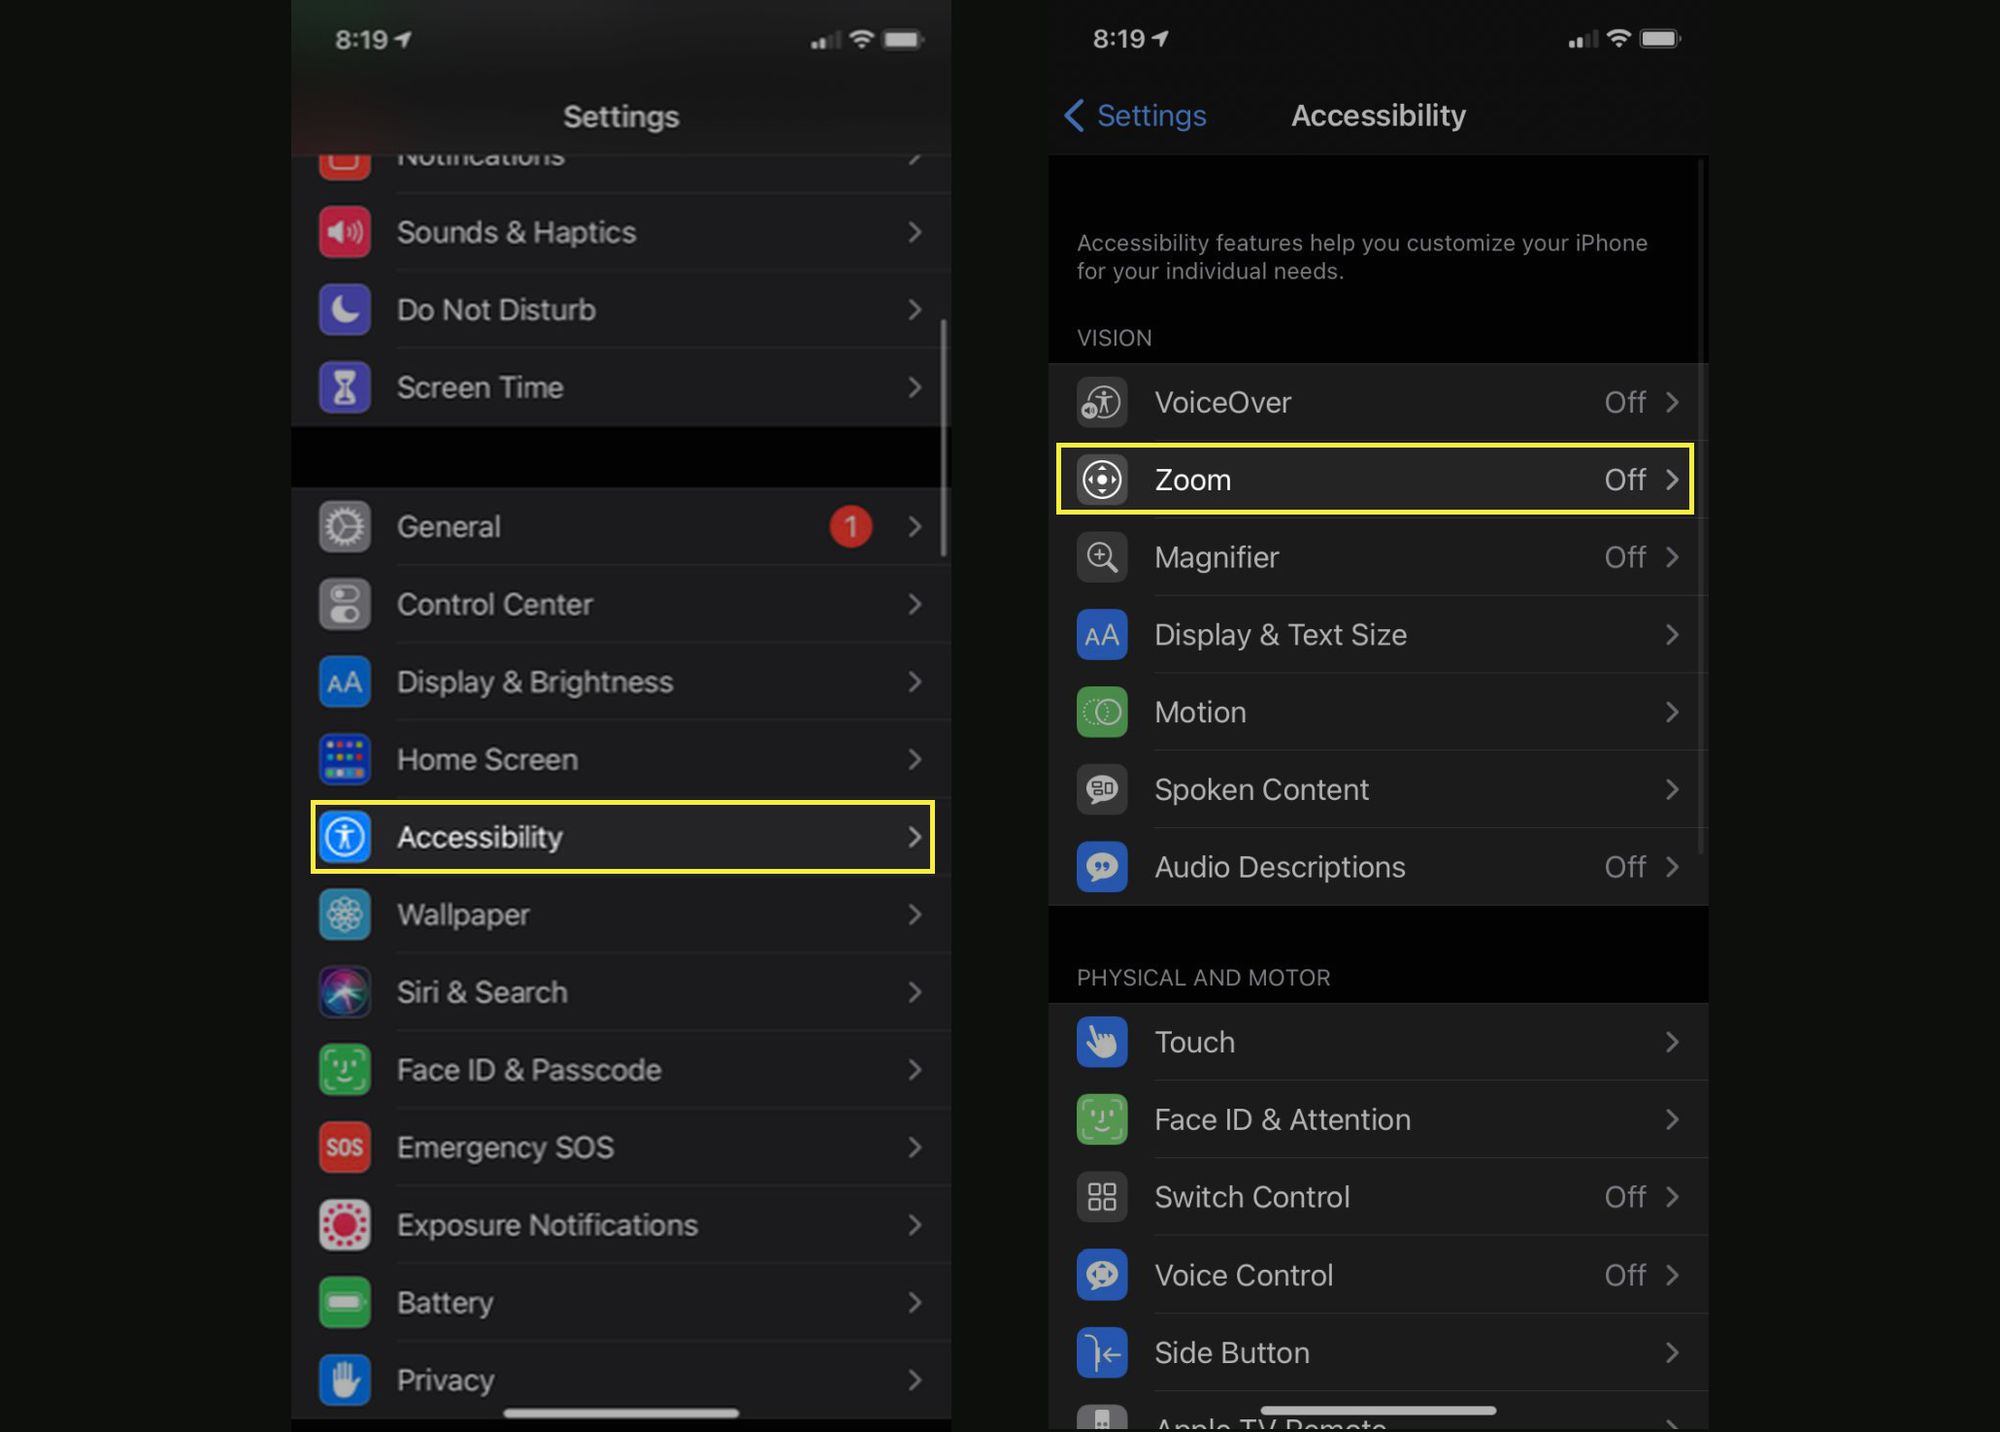Open General settings with notification badge
The image size is (2000, 1432).
621,527
